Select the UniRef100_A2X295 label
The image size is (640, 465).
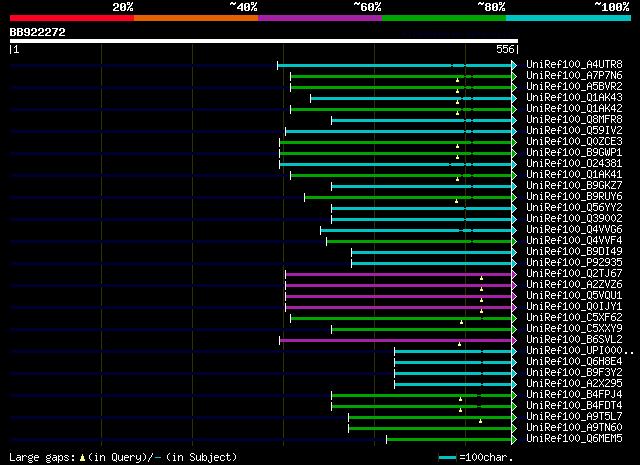click(574, 384)
